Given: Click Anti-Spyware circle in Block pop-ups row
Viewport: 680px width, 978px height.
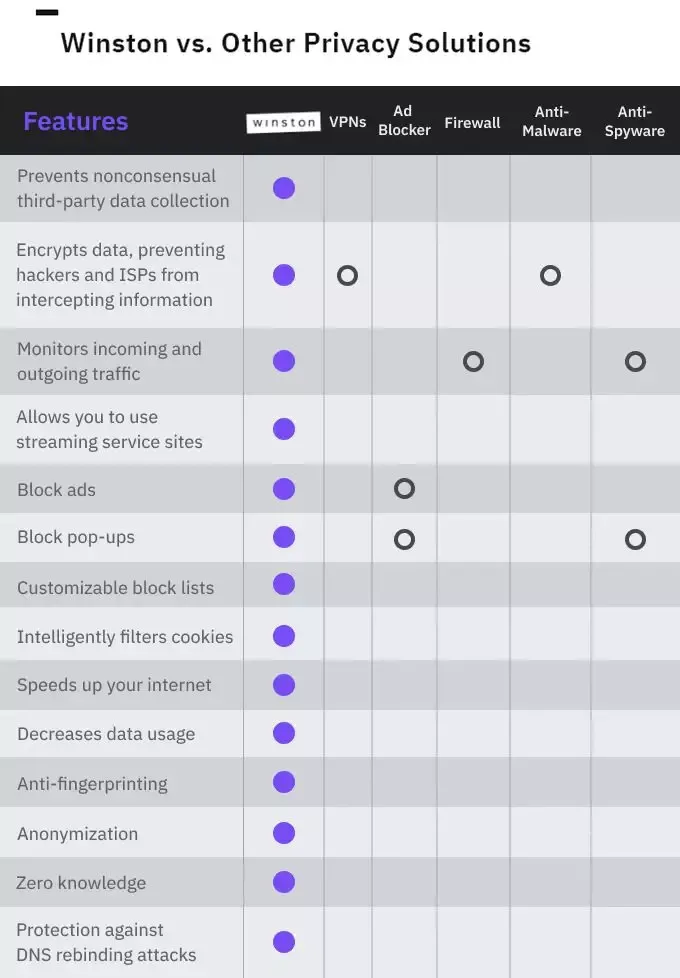Looking at the screenshot, I should click(635, 540).
